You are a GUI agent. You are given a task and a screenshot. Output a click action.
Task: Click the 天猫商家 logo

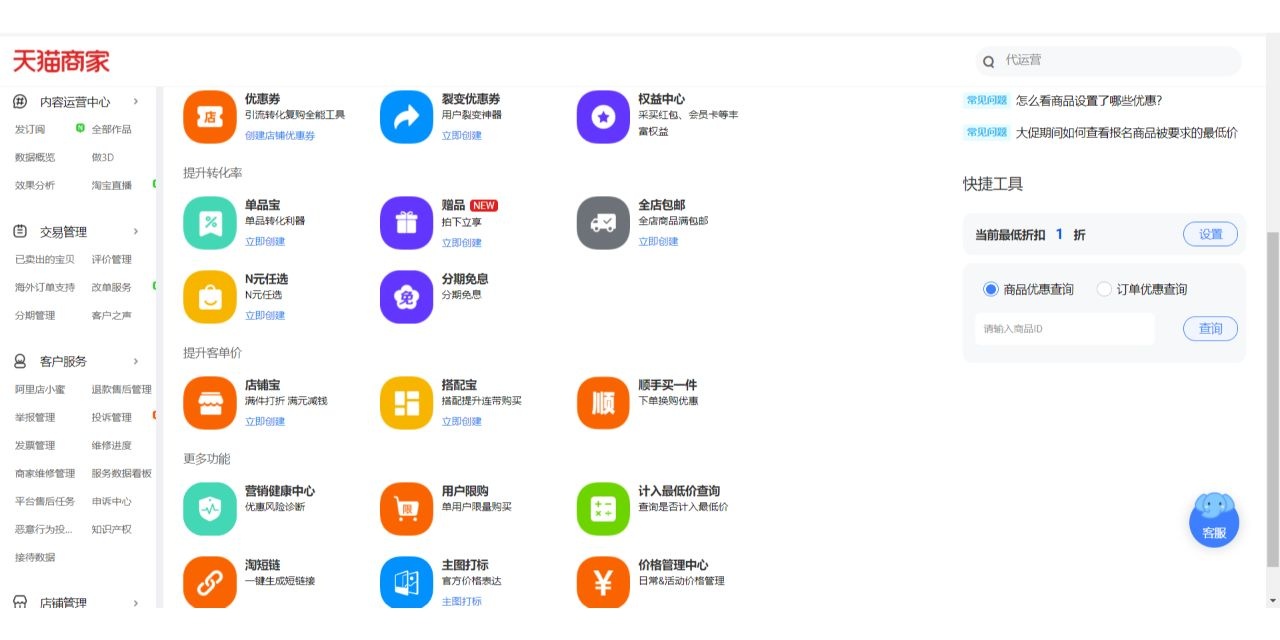(x=61, y=61)
